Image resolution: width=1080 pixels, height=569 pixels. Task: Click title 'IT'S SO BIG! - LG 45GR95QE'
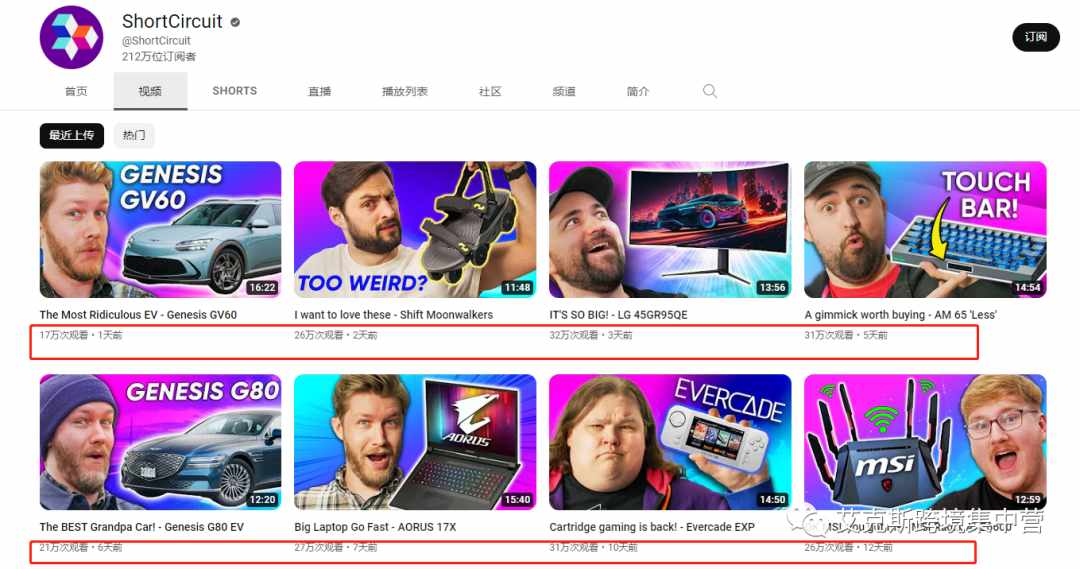pos(619,315)
